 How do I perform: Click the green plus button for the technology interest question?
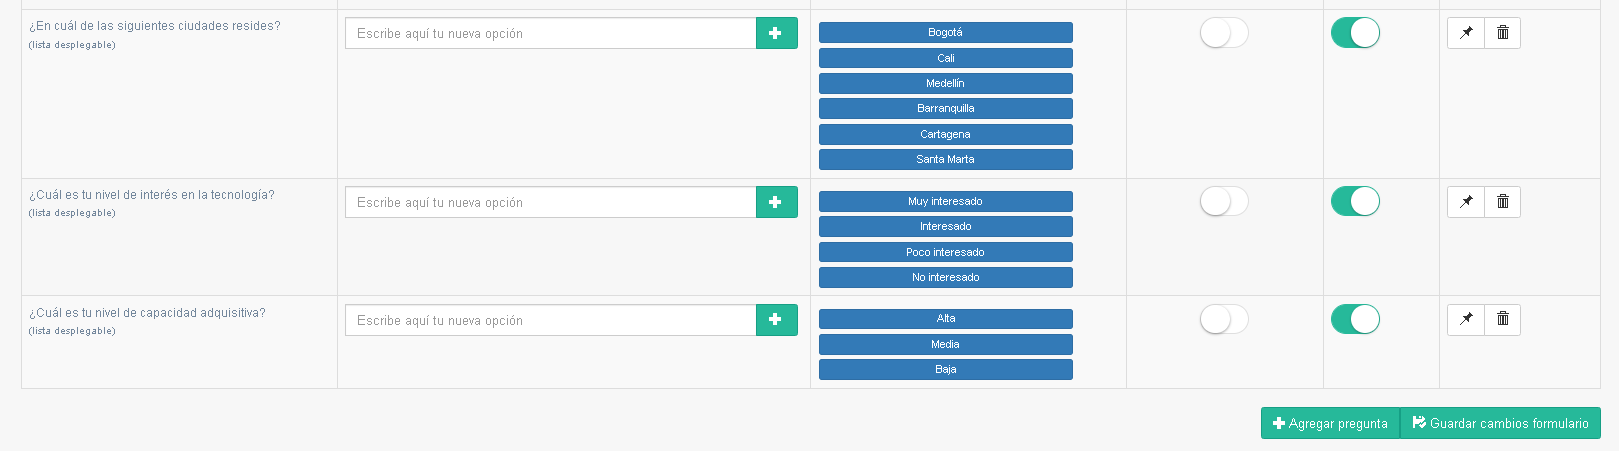[x=776, y=202]
